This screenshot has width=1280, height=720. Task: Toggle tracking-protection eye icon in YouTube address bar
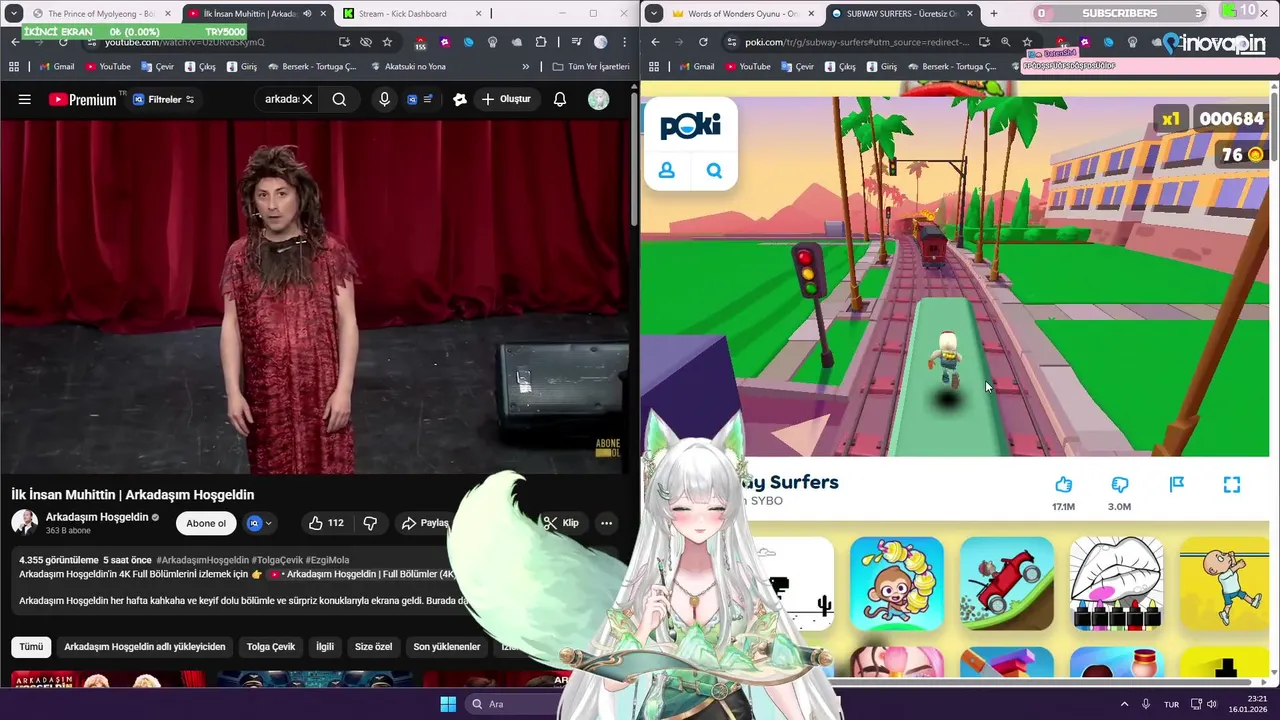[366, 42]
